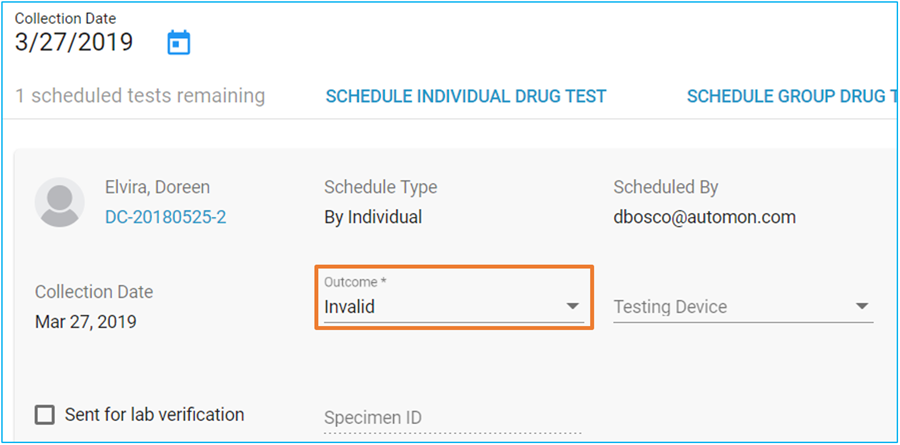Click the Scheduled By heading label
This screenshot has height=445, width=900.
click(666, 187)
